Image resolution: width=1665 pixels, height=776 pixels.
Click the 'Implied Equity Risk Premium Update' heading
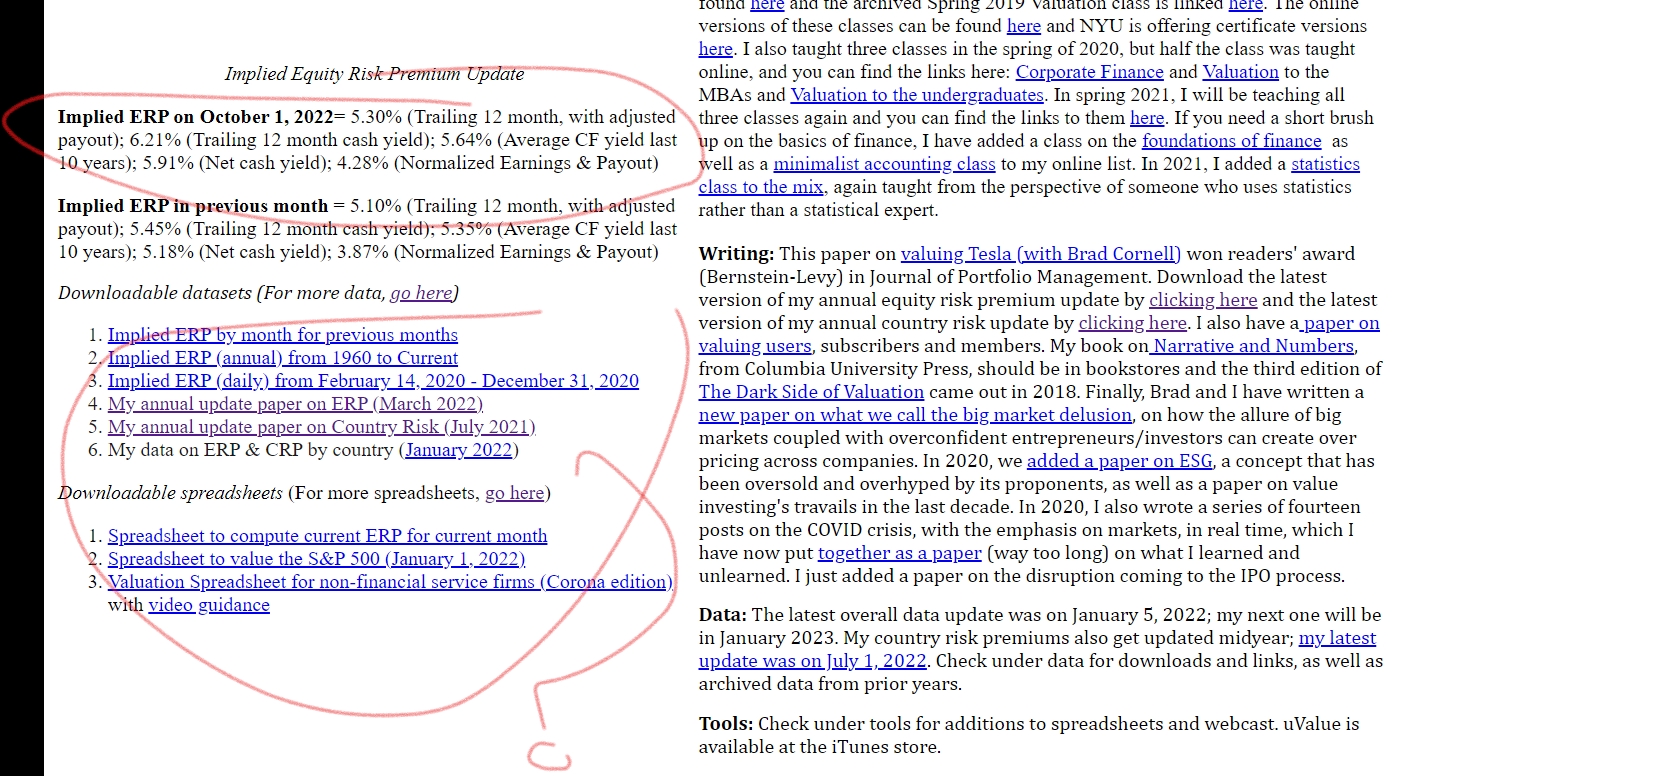(374, 74)
